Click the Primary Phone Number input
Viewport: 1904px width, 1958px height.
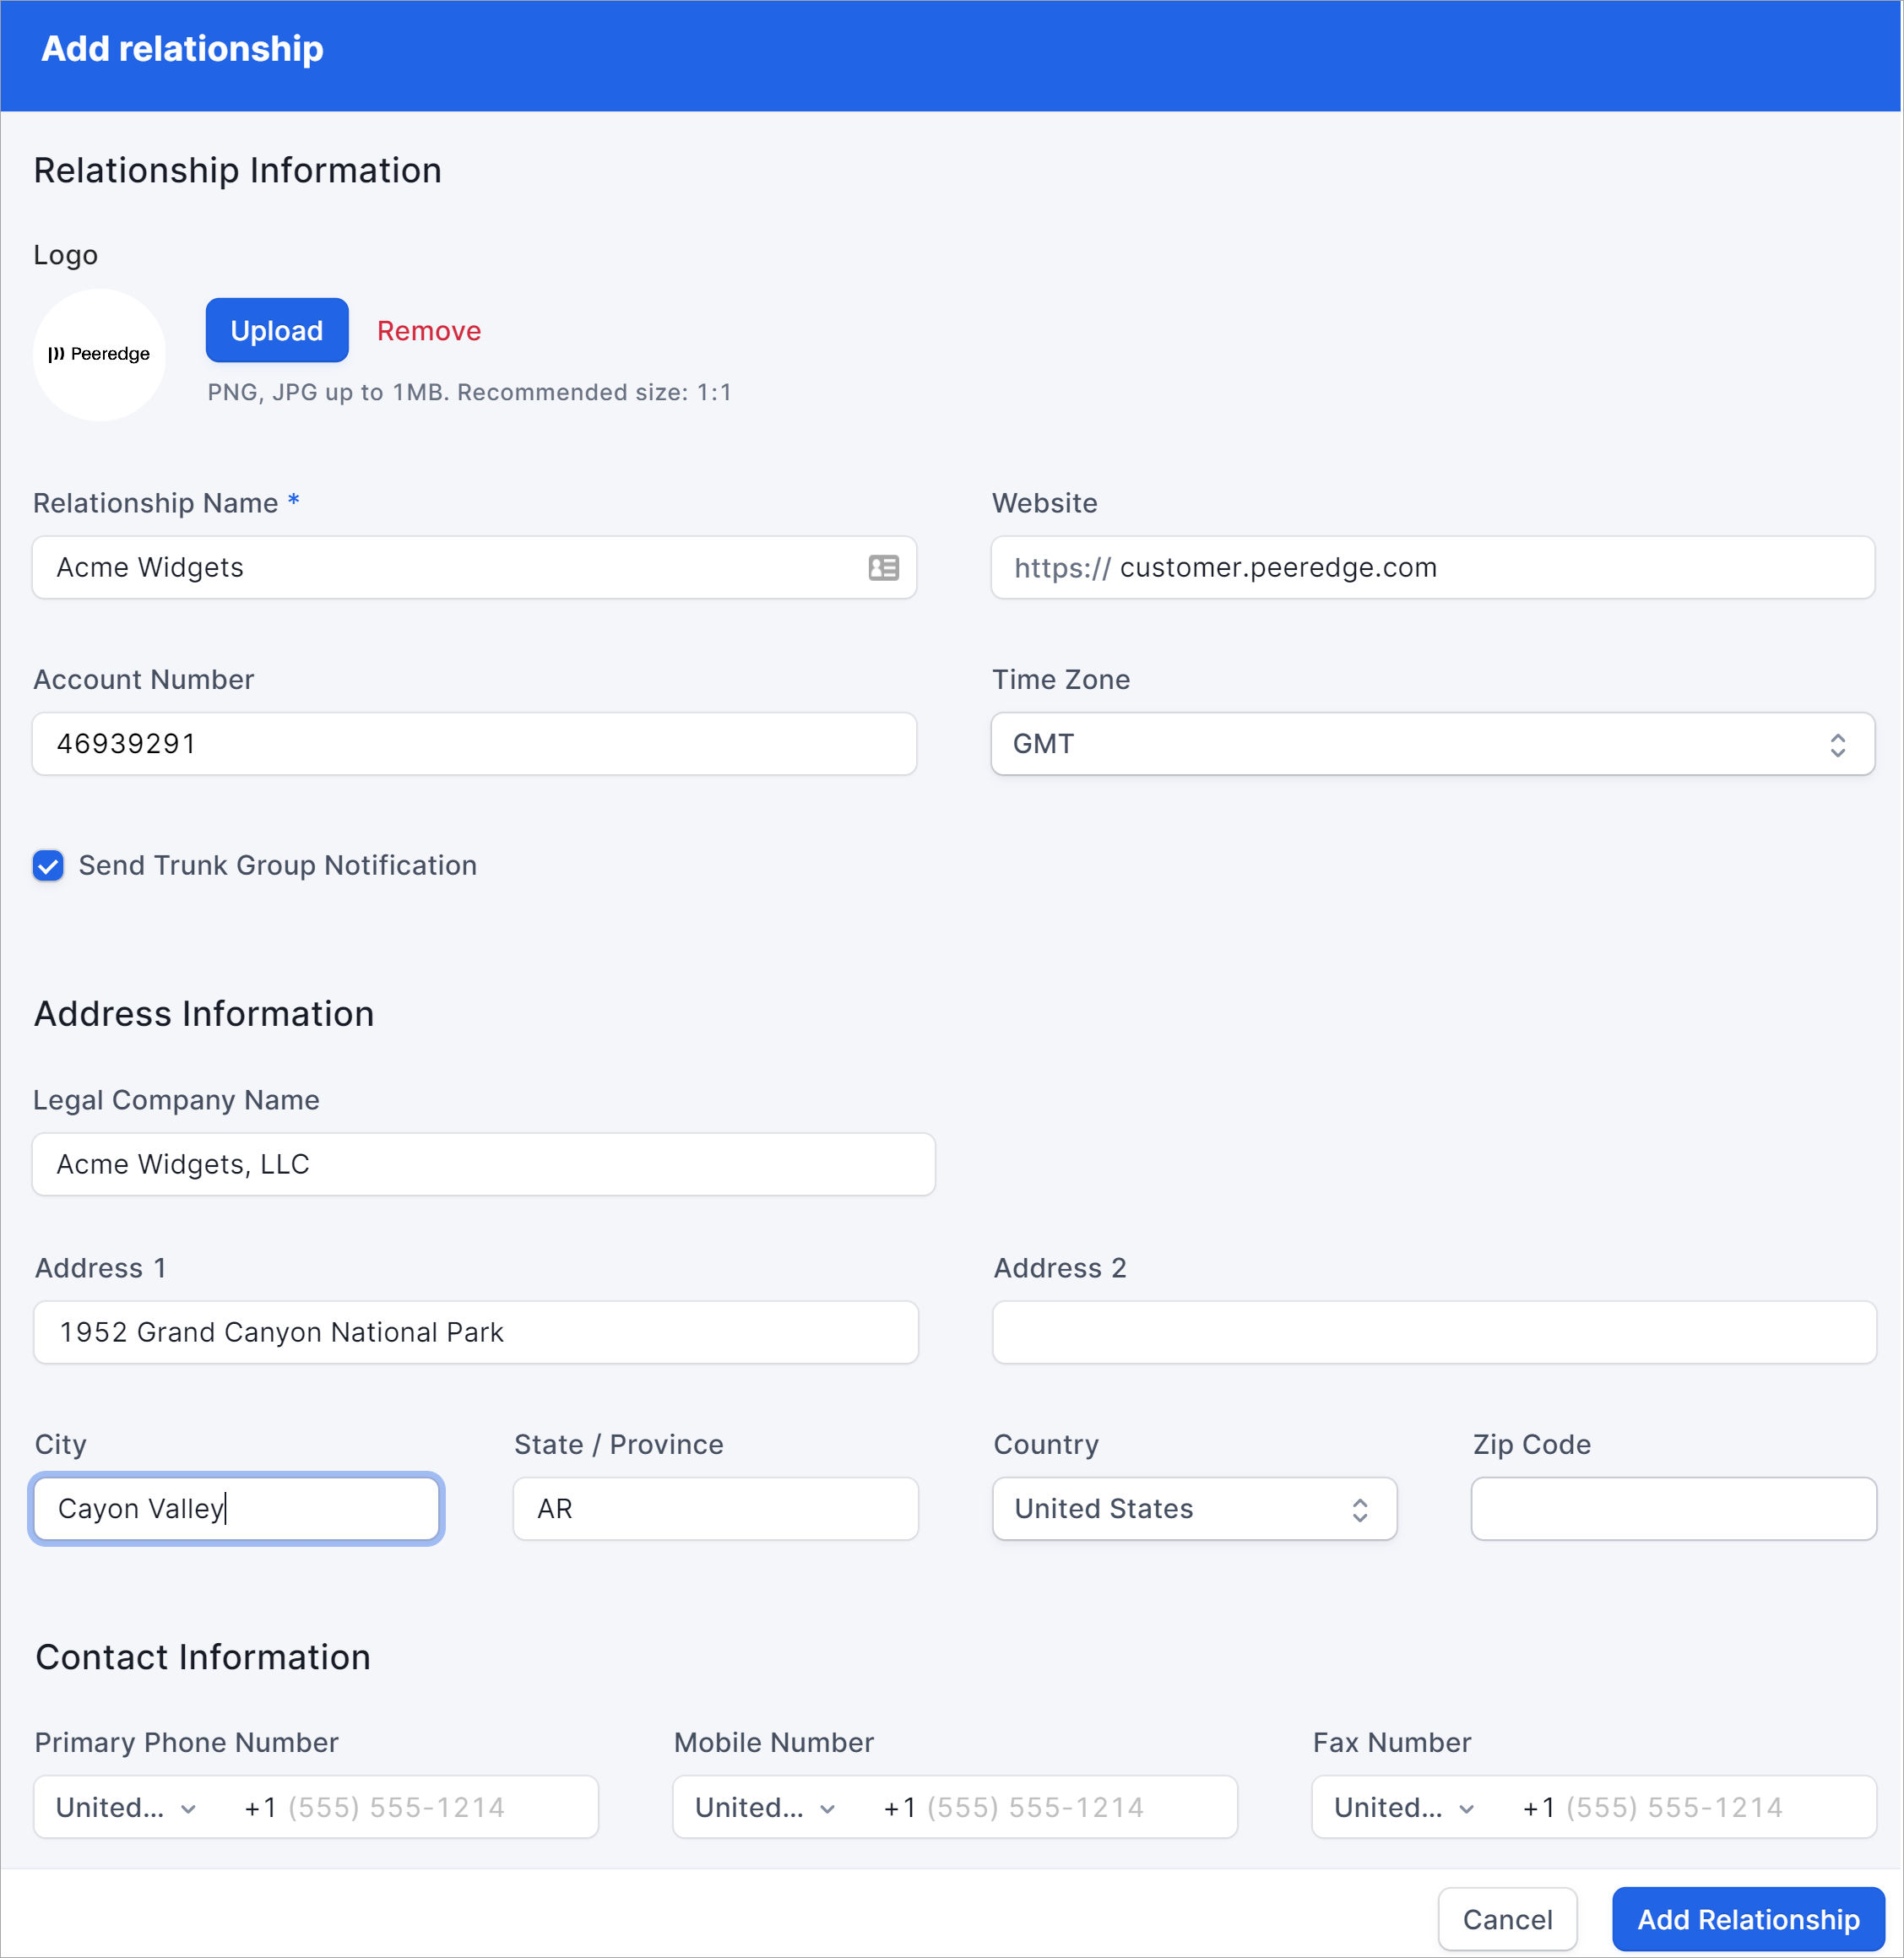[x=420, y=1807]
